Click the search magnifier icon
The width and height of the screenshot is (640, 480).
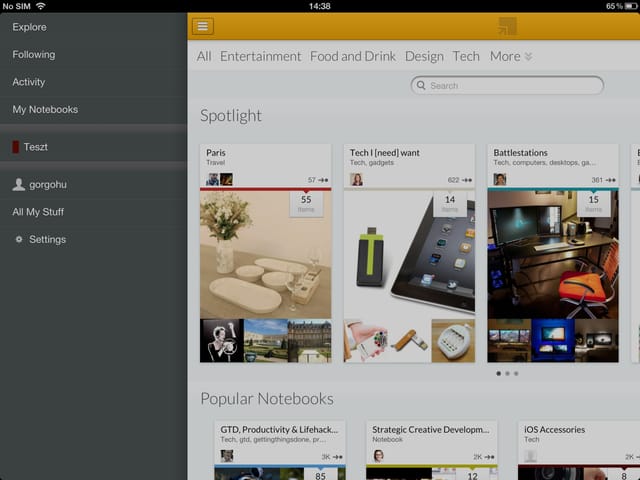[x=421, y=85]
